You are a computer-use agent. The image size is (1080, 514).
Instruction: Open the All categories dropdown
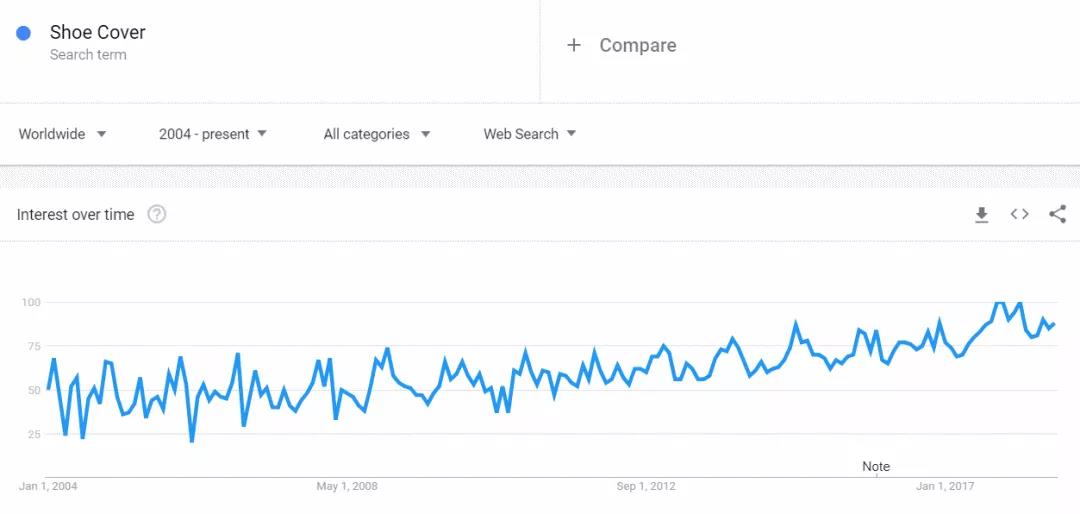(x=376, y=134)
